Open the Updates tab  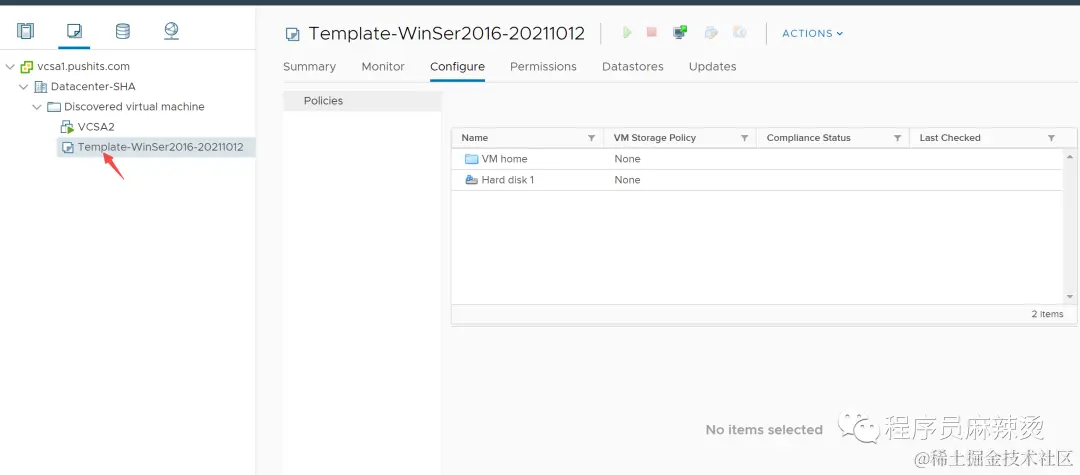713,67
